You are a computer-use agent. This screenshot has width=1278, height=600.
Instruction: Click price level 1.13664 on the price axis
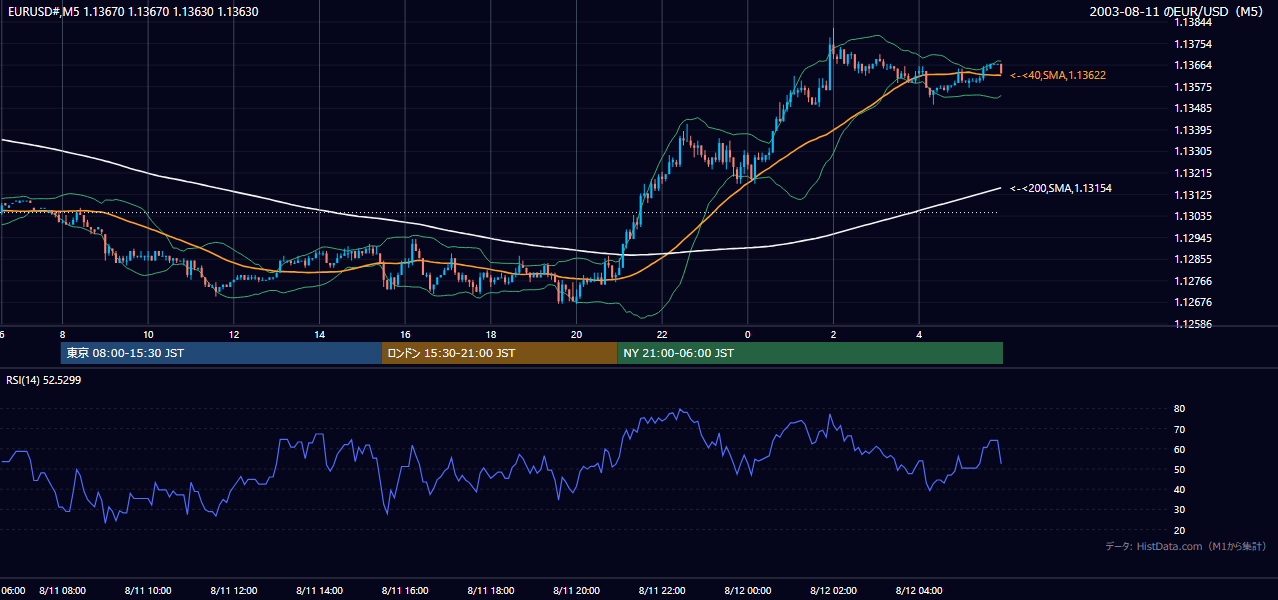[x=1193, y=65]
